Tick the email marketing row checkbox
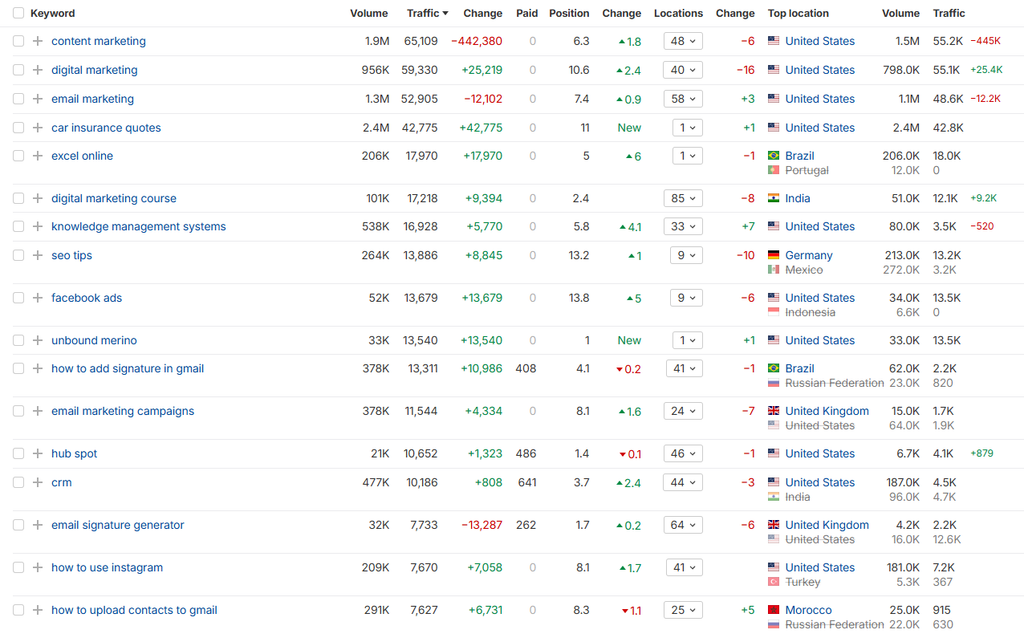This screenshot has height=638, width=1024. tap(18, 99)
